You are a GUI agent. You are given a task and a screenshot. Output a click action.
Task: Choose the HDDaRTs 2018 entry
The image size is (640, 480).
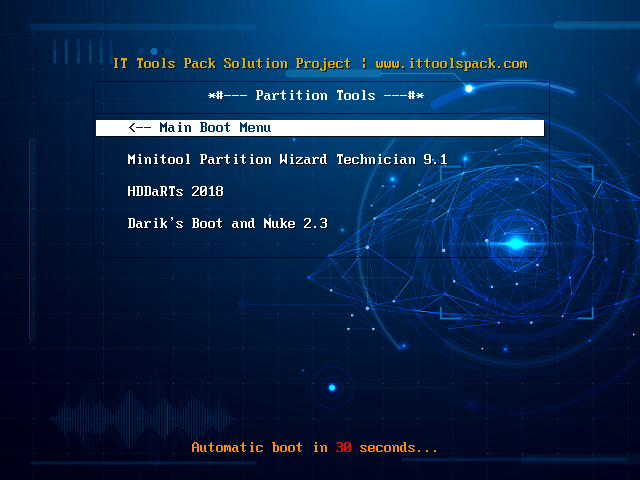[x=176, y=191]
